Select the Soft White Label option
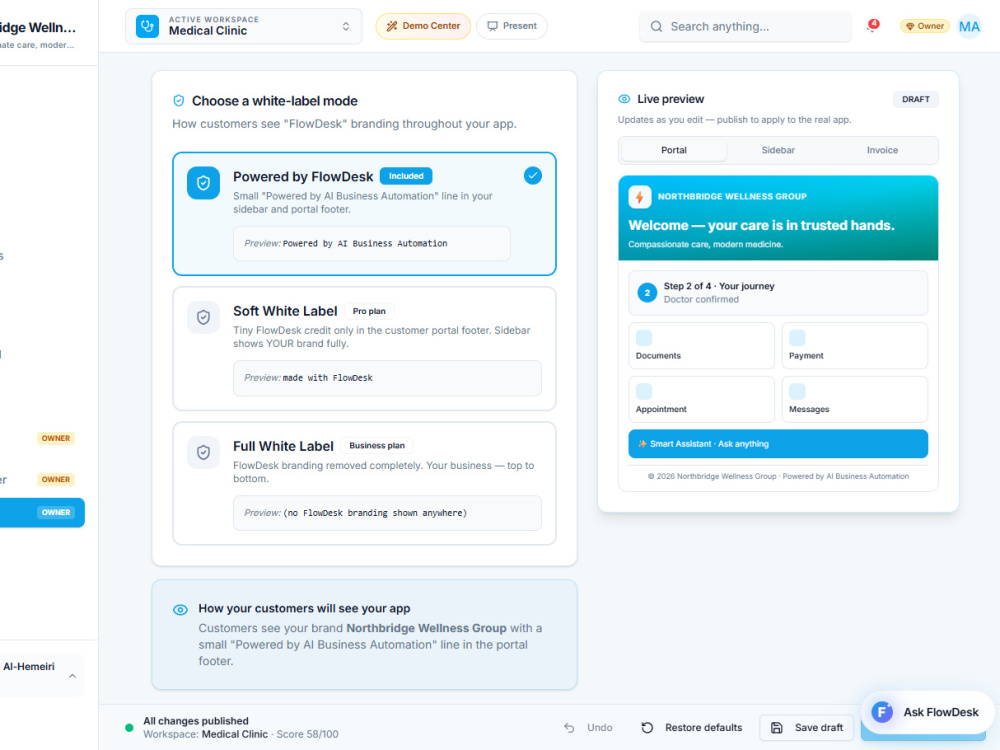This screenshot has width=1000, height=750. coord(364,349)
